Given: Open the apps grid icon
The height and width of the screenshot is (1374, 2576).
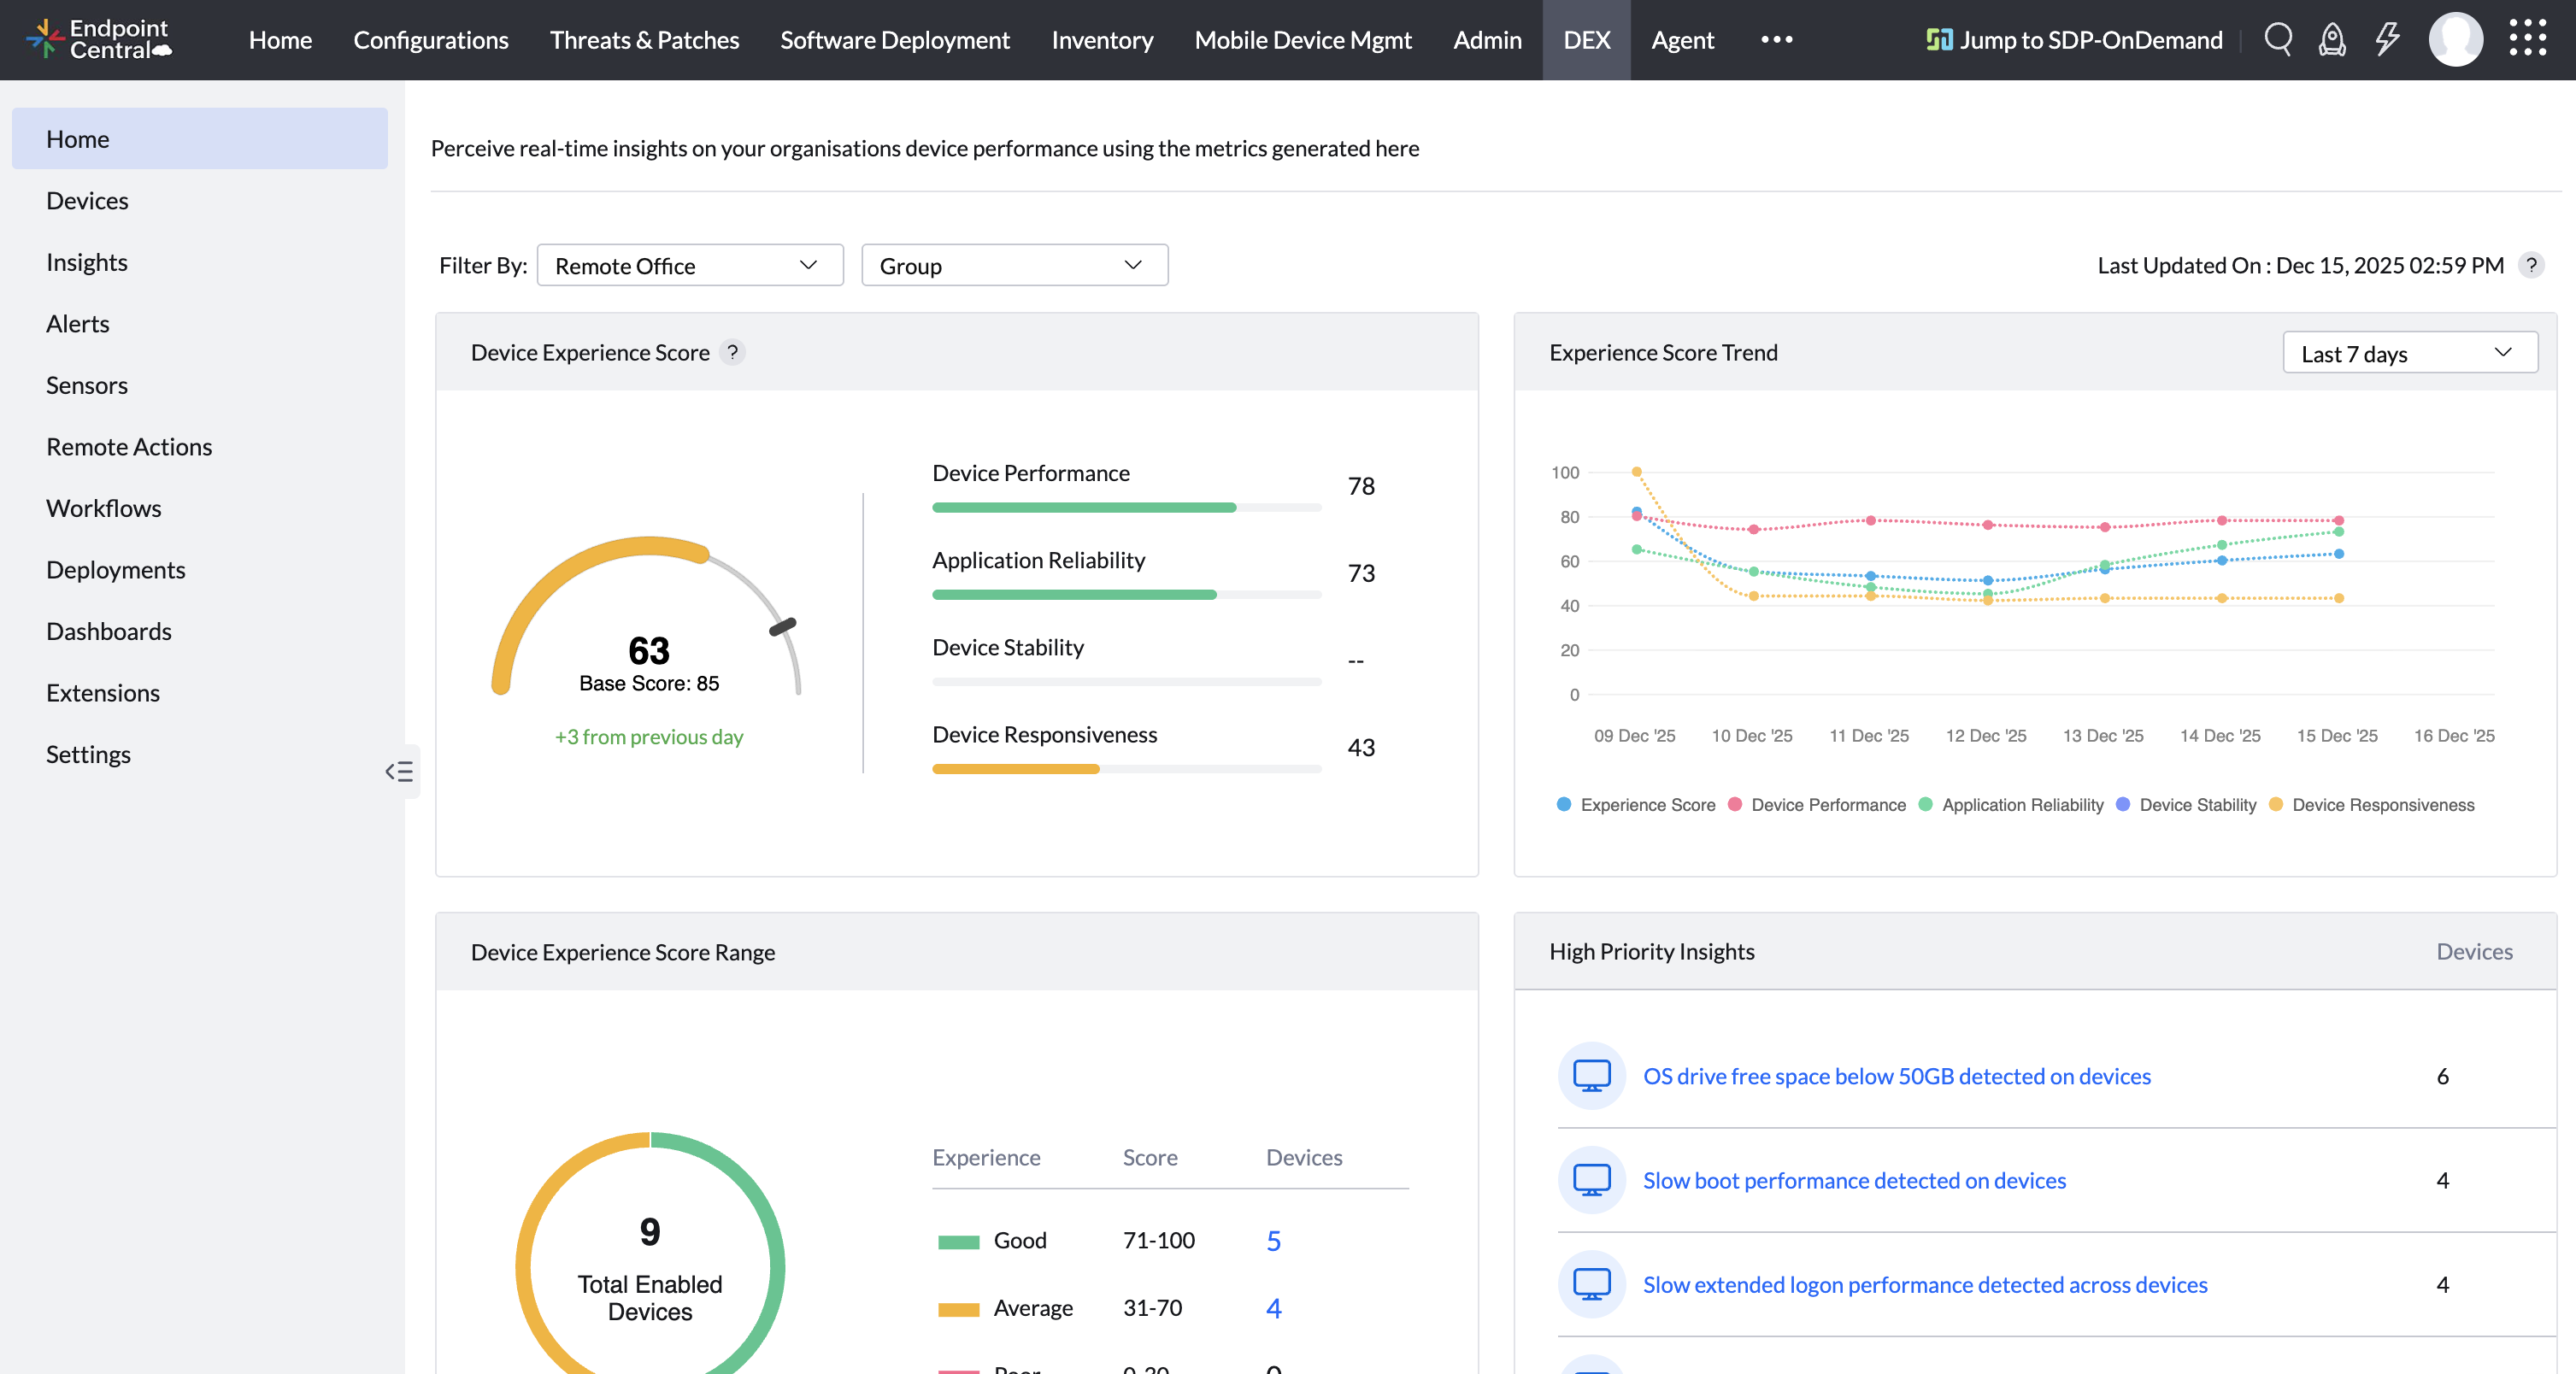Looking at the screenshot, I should pos(2527,38).
